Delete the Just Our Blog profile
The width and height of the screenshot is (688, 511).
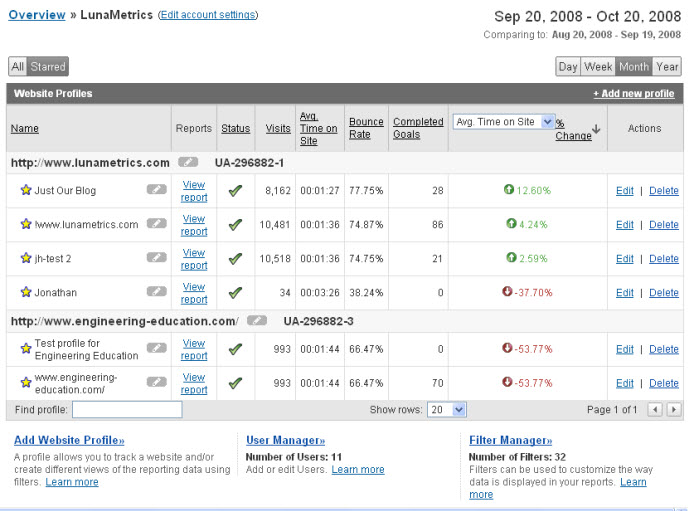(663, 190)
